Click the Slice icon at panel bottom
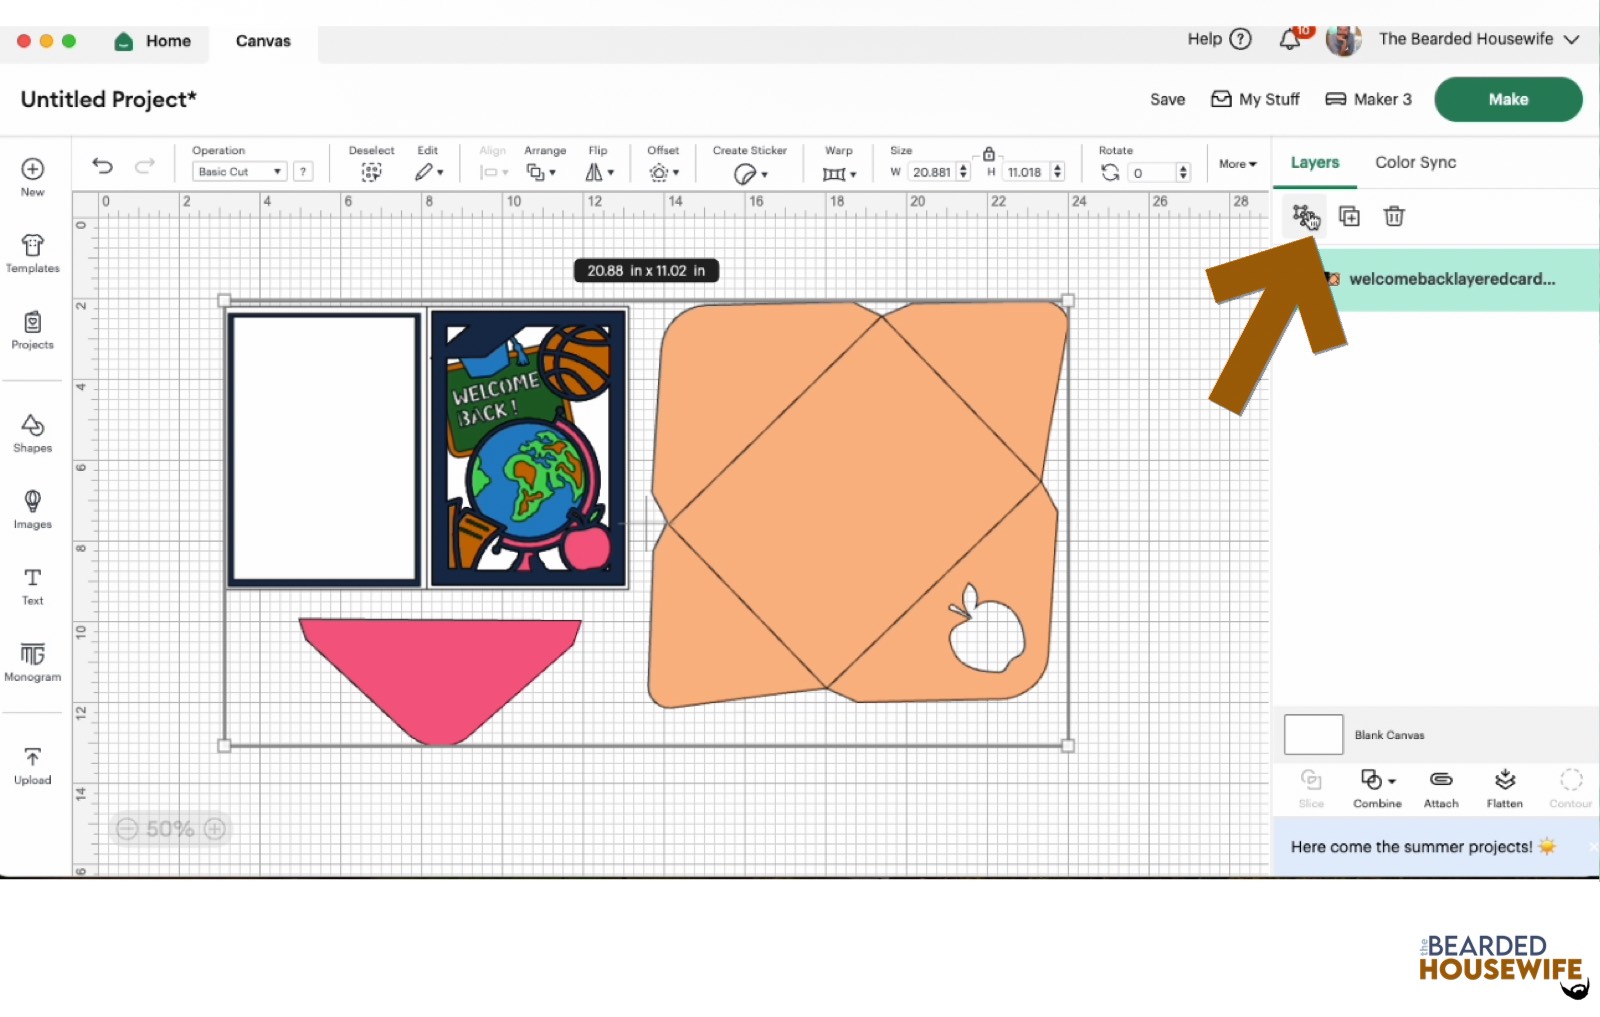This screenshot has height=1017, width=1600. [x=1311, y=782]
